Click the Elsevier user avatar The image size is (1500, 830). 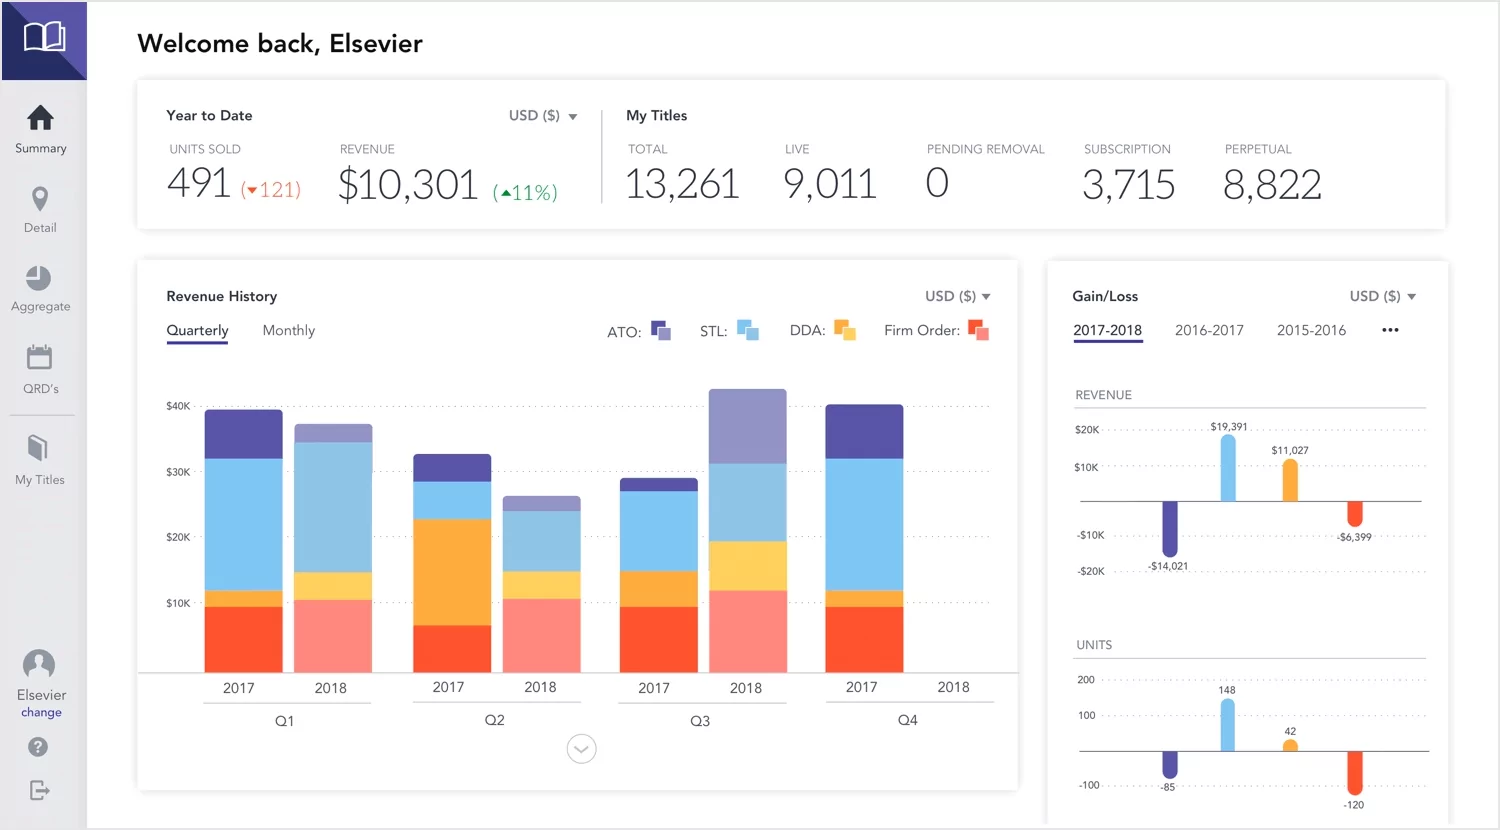[39, 664]
